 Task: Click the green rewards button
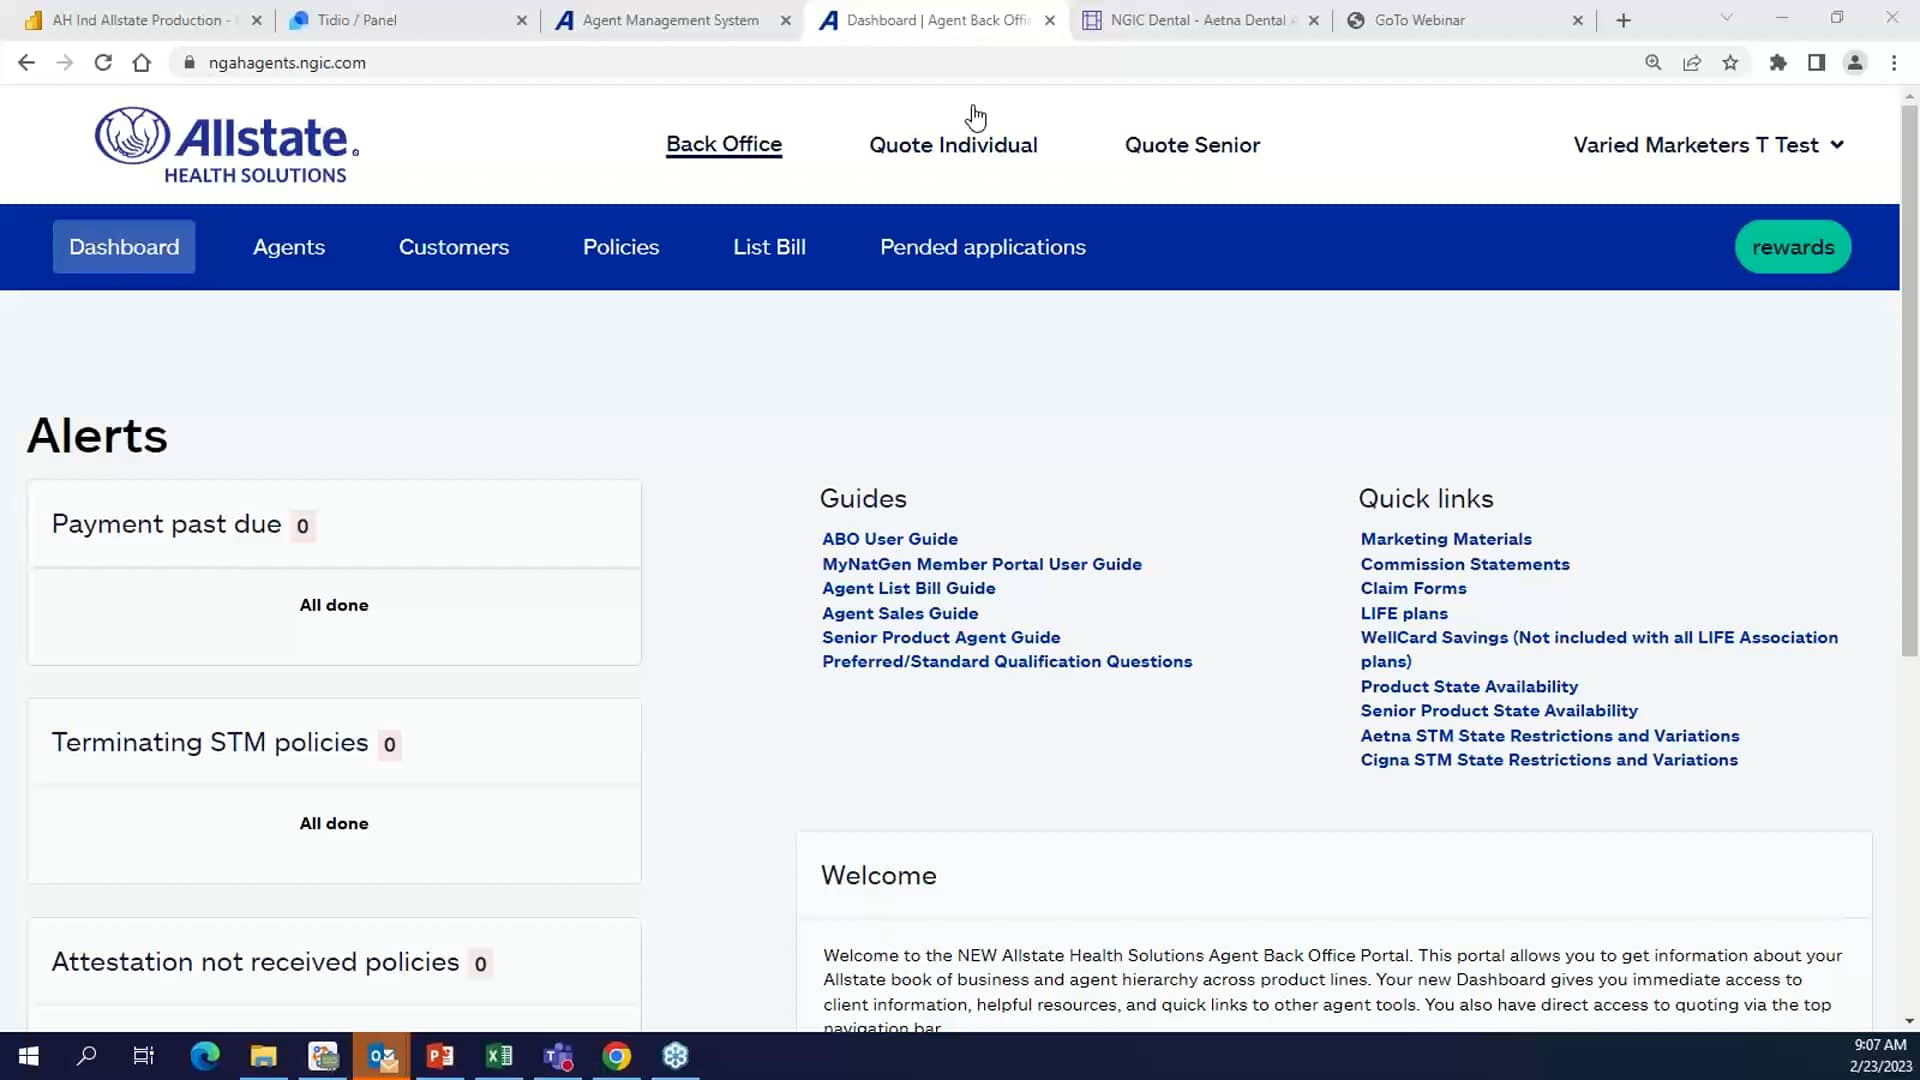[1792, 247]
